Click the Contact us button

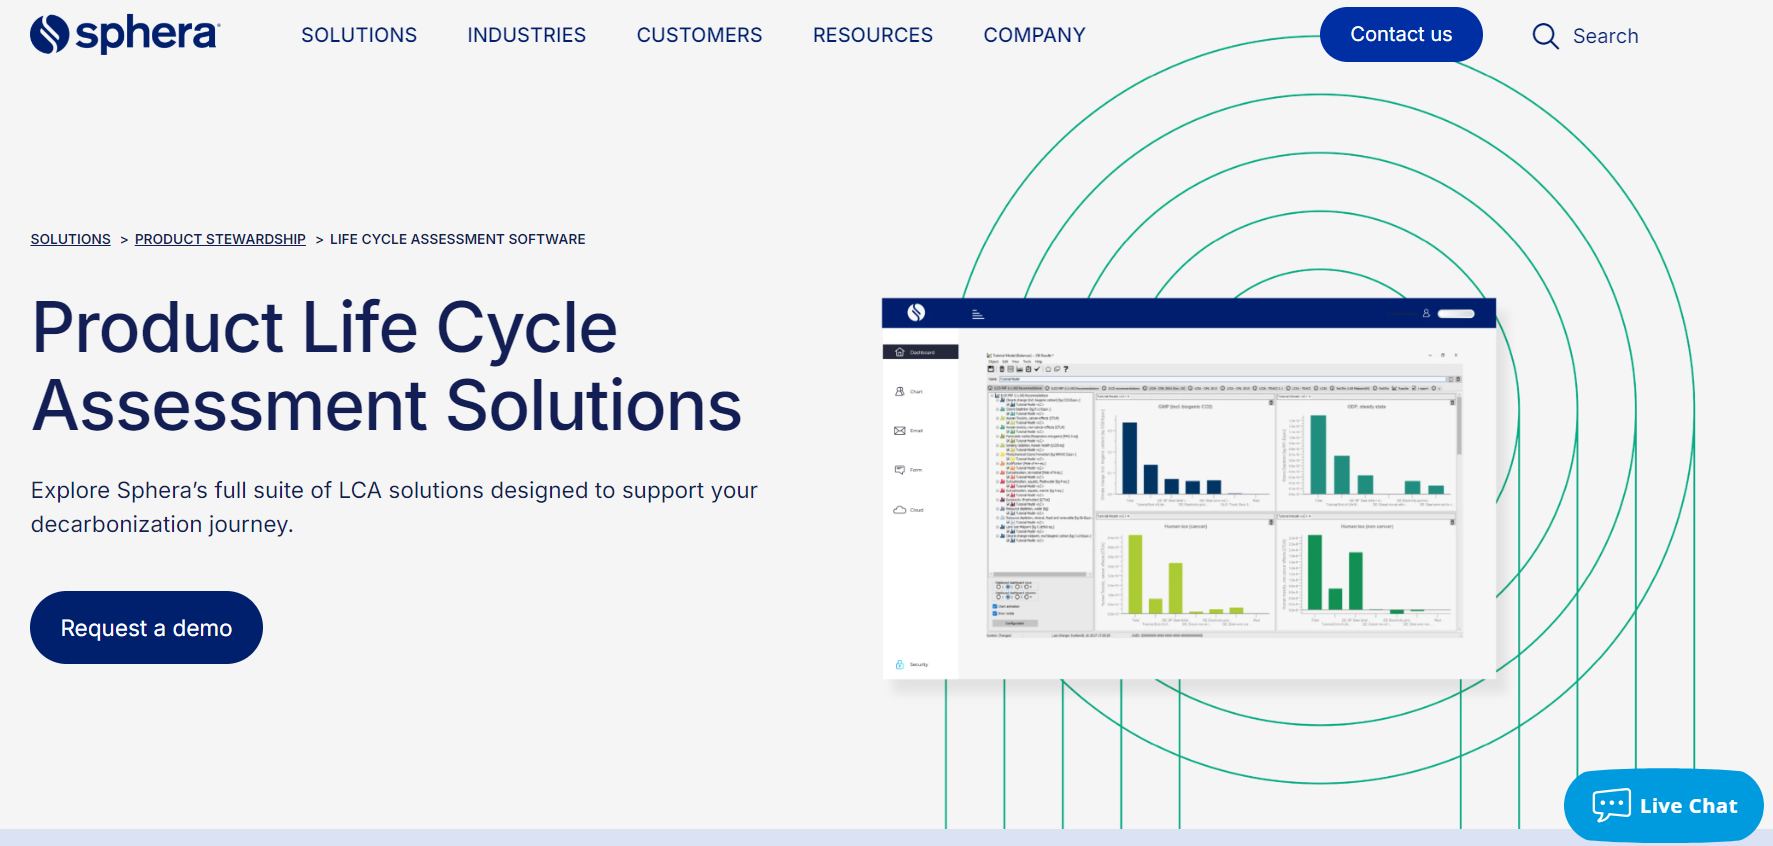click(x=1401, y=34)
